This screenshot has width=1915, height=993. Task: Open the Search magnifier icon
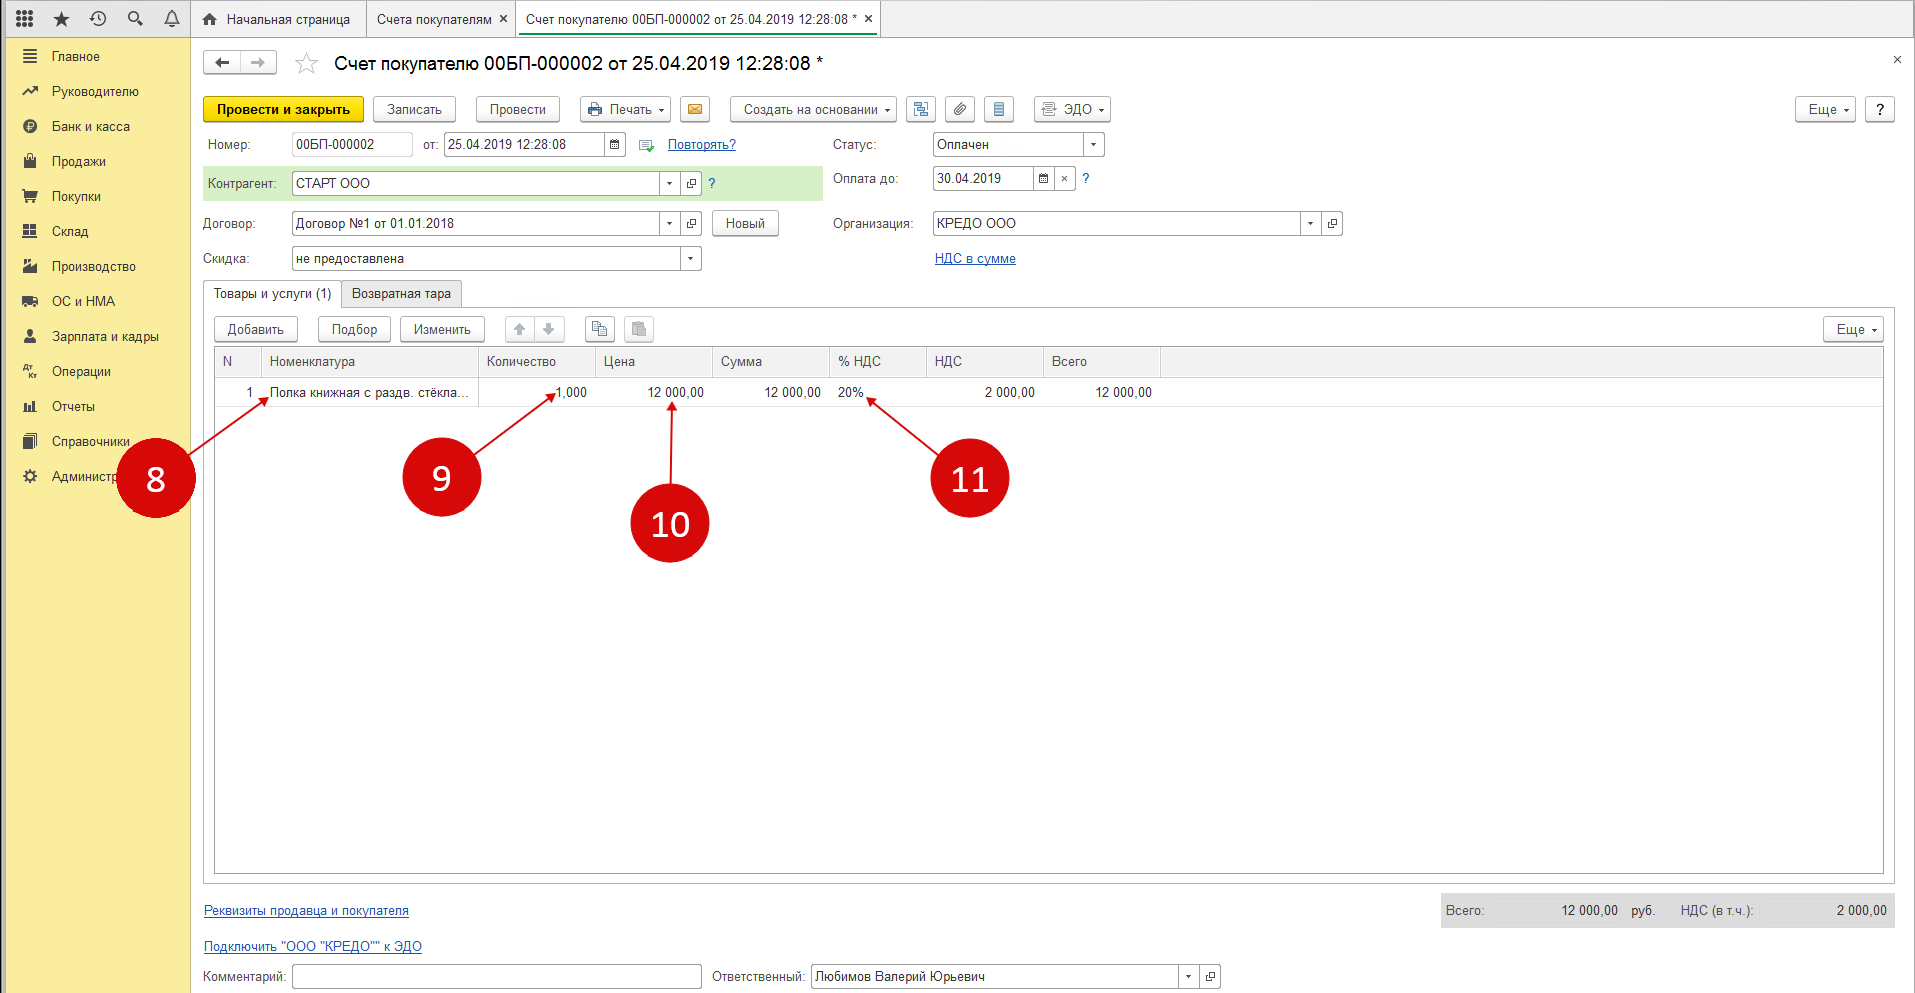tap(135, 18)
